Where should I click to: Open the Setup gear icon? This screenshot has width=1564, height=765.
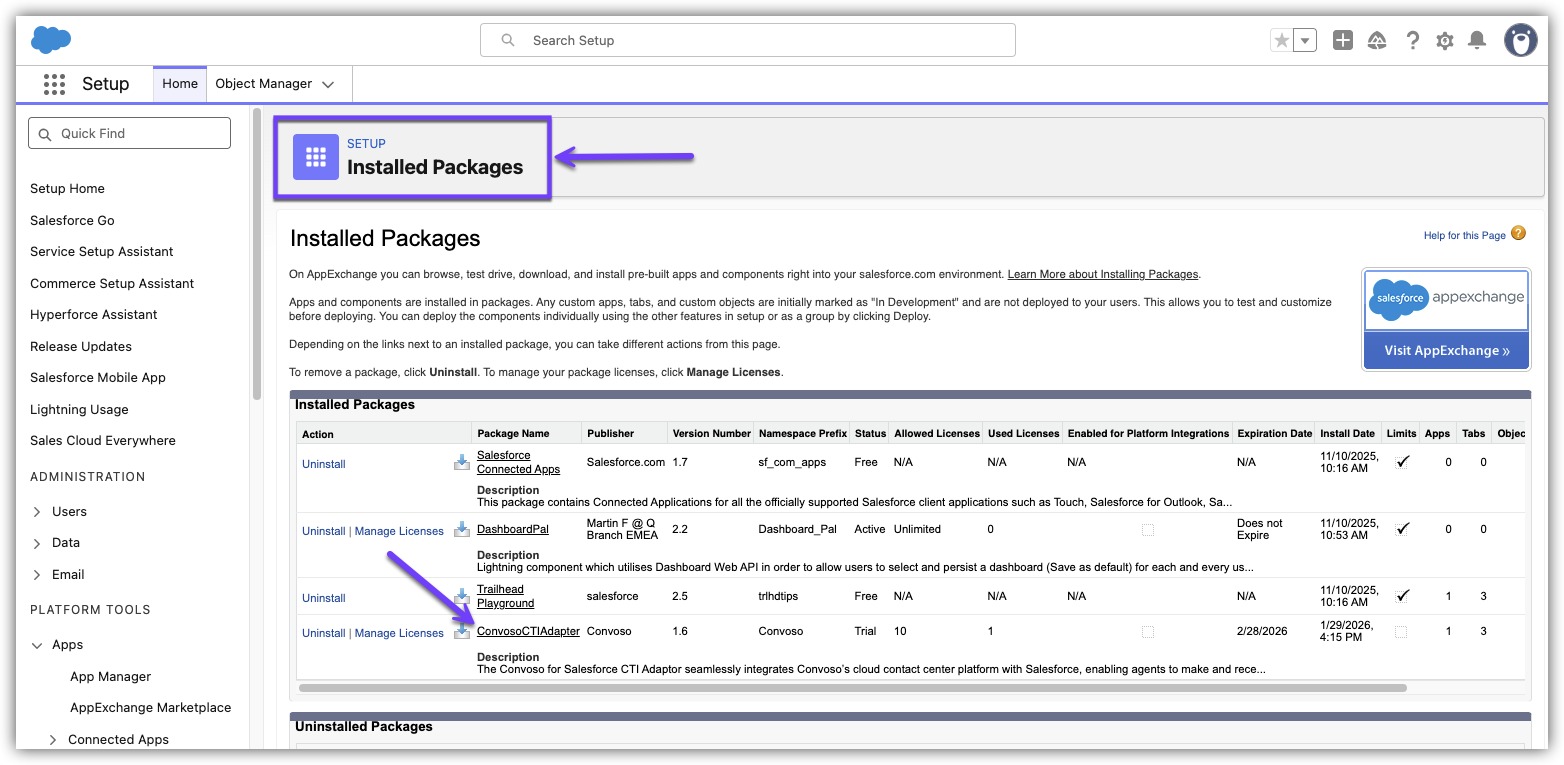click(x=1444, y=41)
